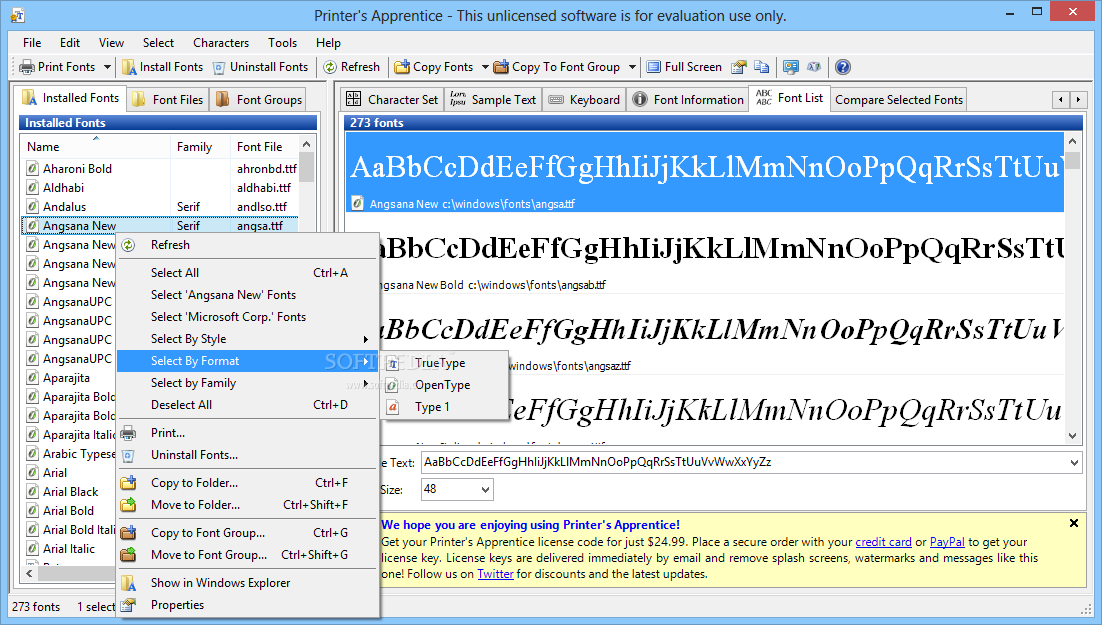
Task: Open the Font Information tab
Action: click(687, 100)
